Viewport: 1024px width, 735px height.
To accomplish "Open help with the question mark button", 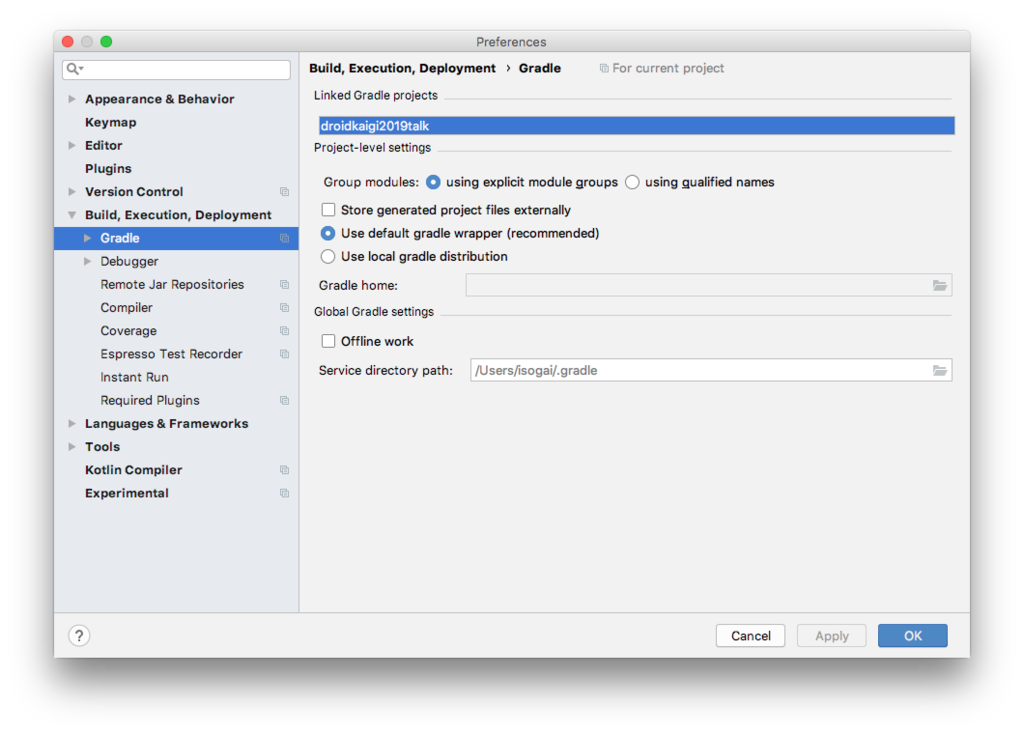I will pyautogui.click(x=79, y=635).
